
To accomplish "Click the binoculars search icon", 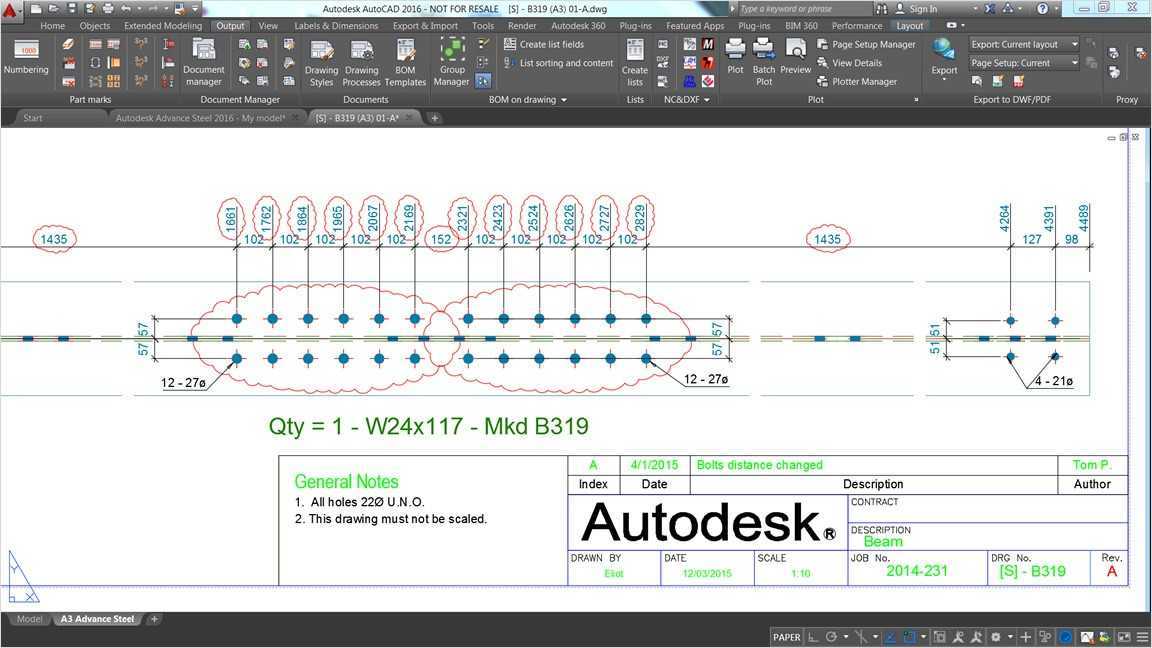I will (x=882, y=9).
